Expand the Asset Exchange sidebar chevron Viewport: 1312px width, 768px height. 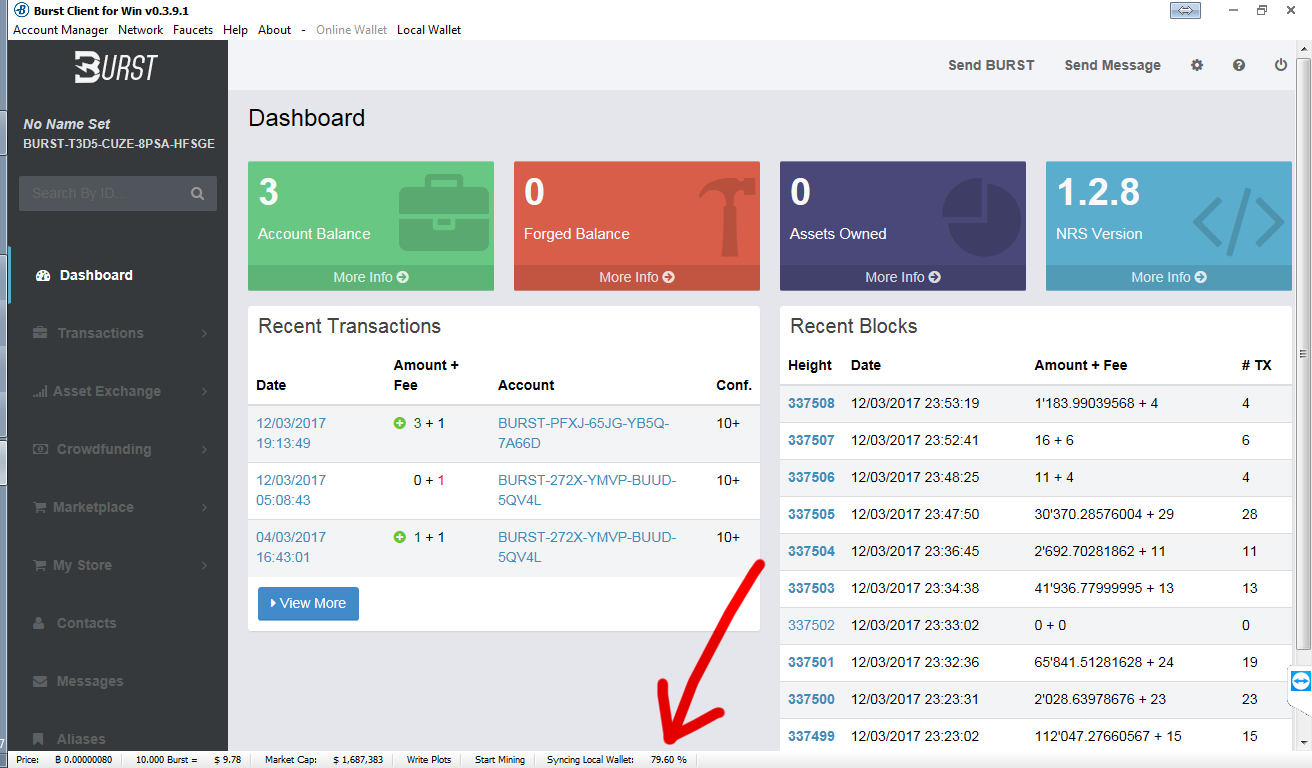204,391
